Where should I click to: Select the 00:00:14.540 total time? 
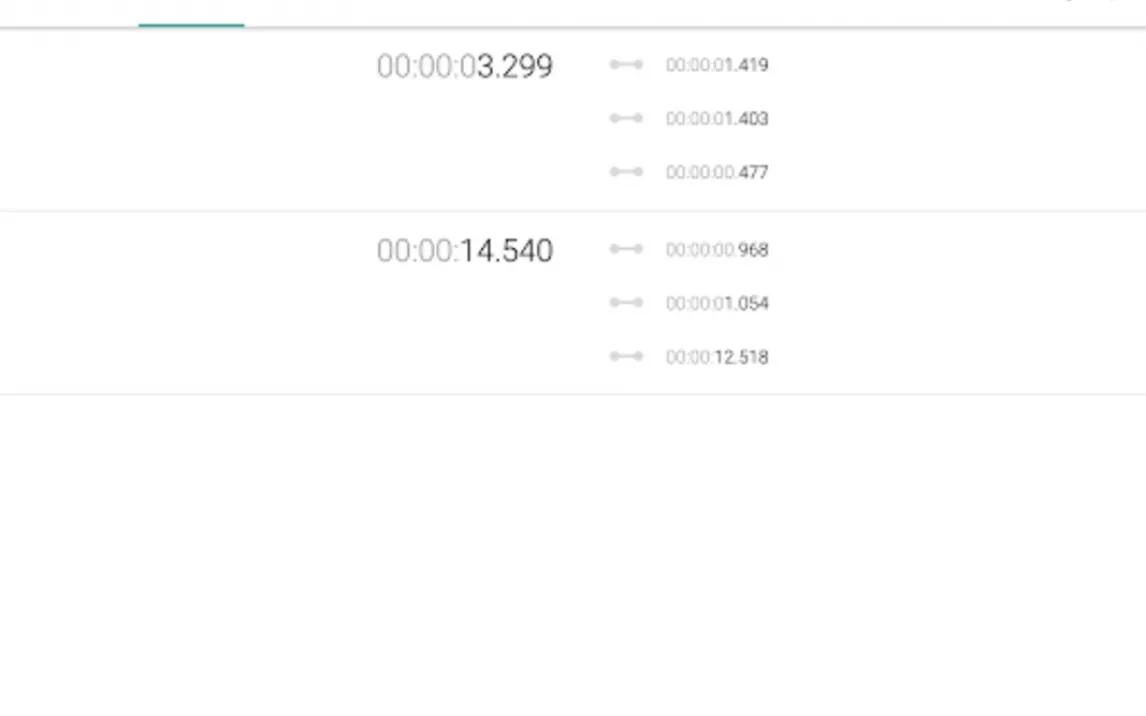pos(465,251)
